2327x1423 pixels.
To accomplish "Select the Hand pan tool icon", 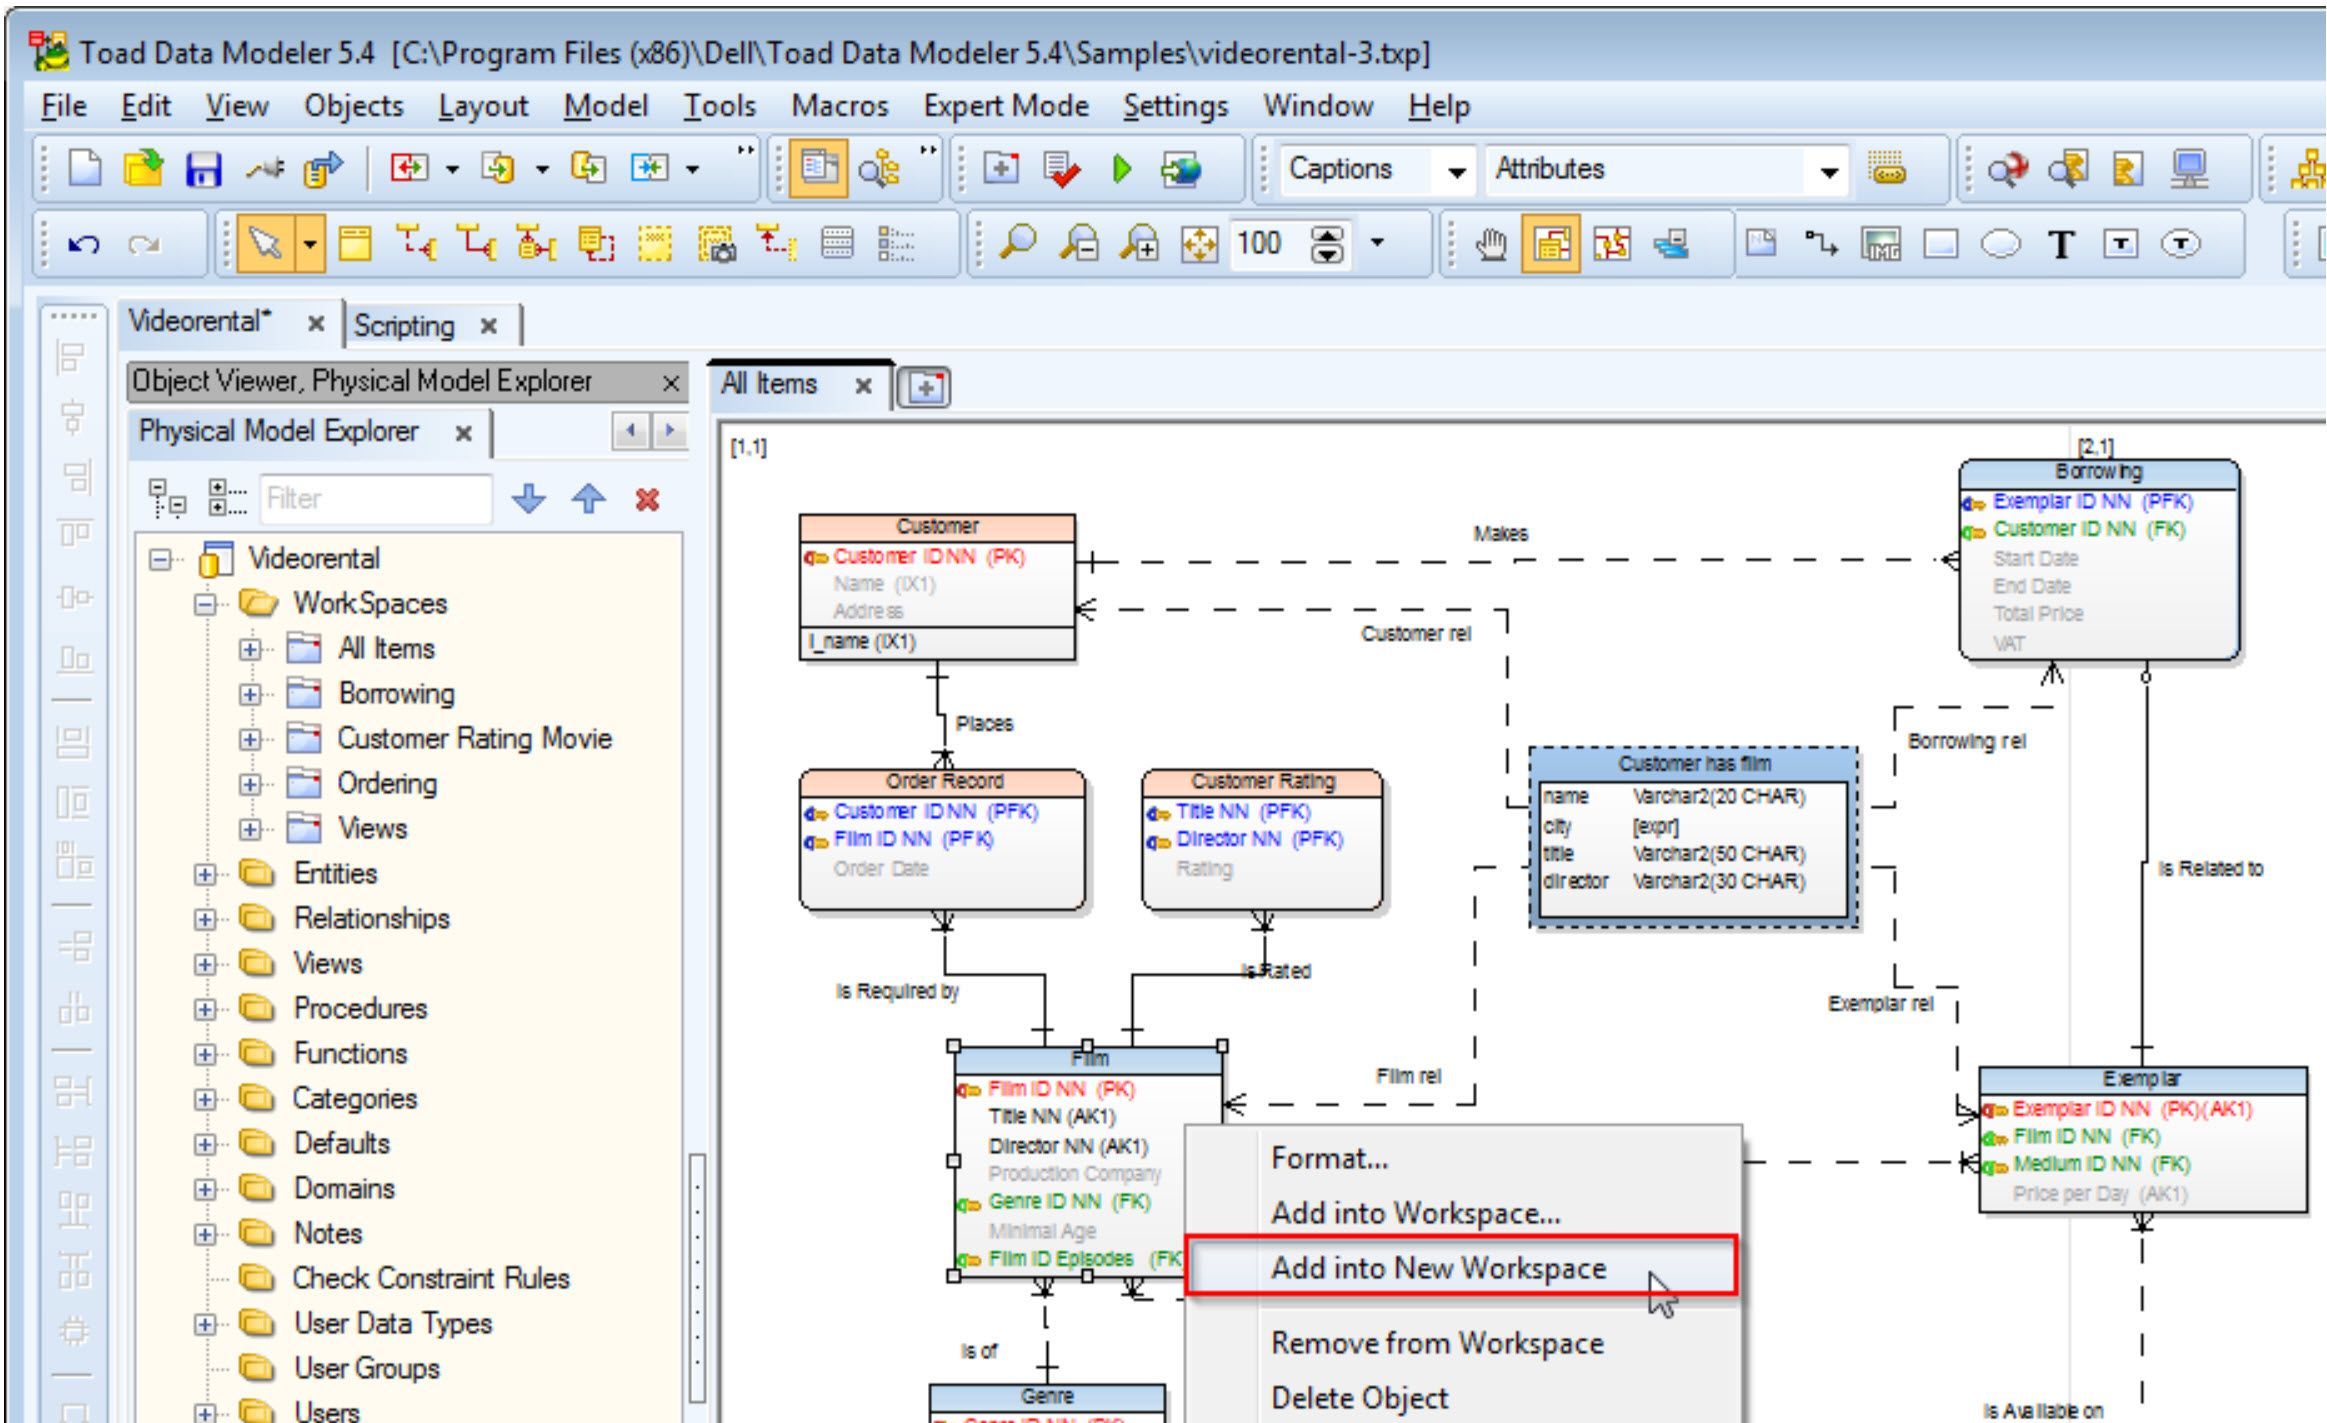I will click(x=1491, y=243).
